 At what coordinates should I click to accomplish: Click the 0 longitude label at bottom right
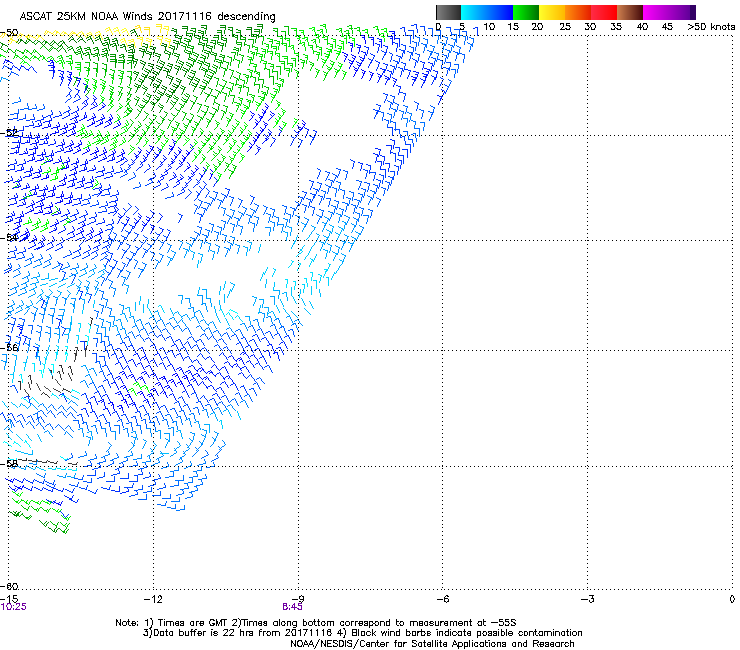(731, 598)
